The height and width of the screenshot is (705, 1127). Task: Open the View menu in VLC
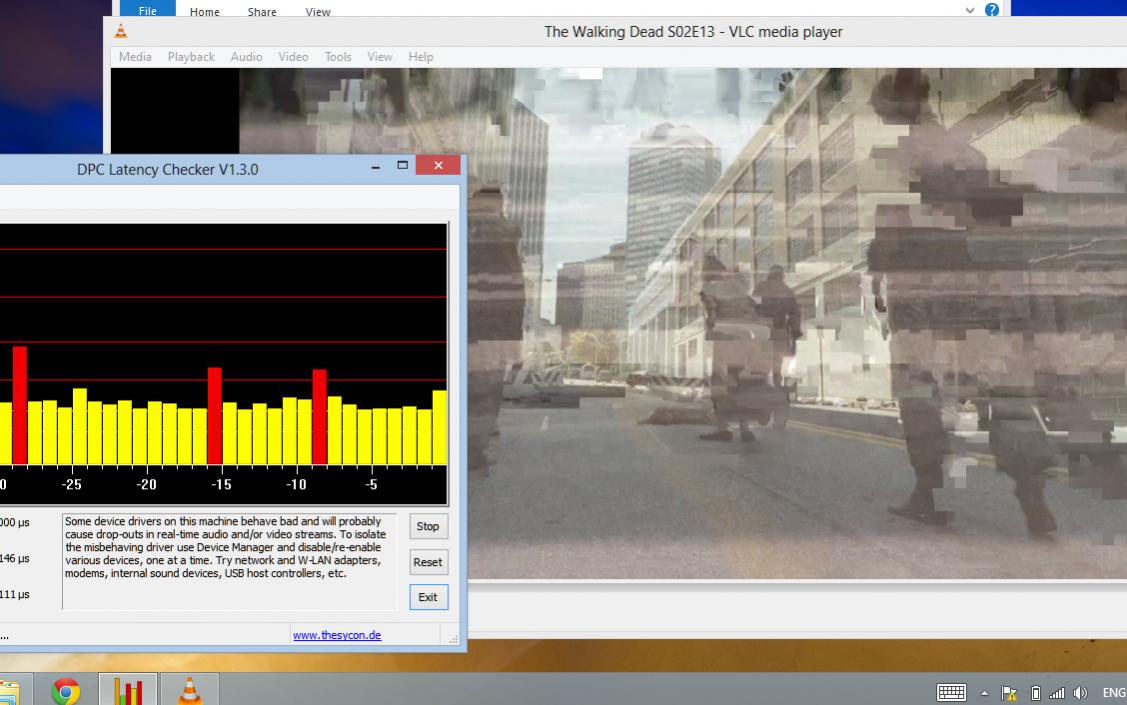click(380, 57)
